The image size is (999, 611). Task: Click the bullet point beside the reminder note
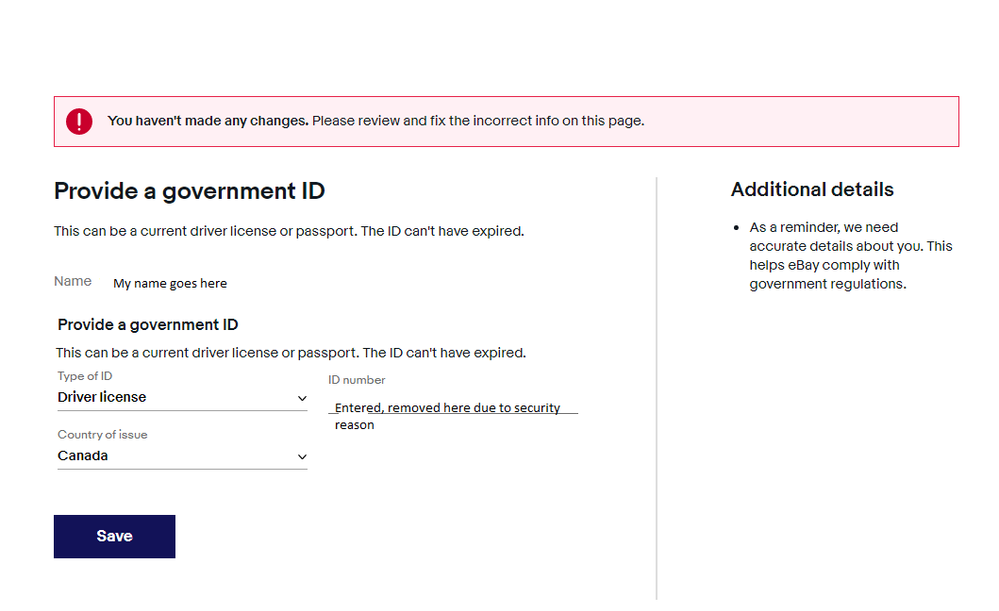tap(737, 228)
